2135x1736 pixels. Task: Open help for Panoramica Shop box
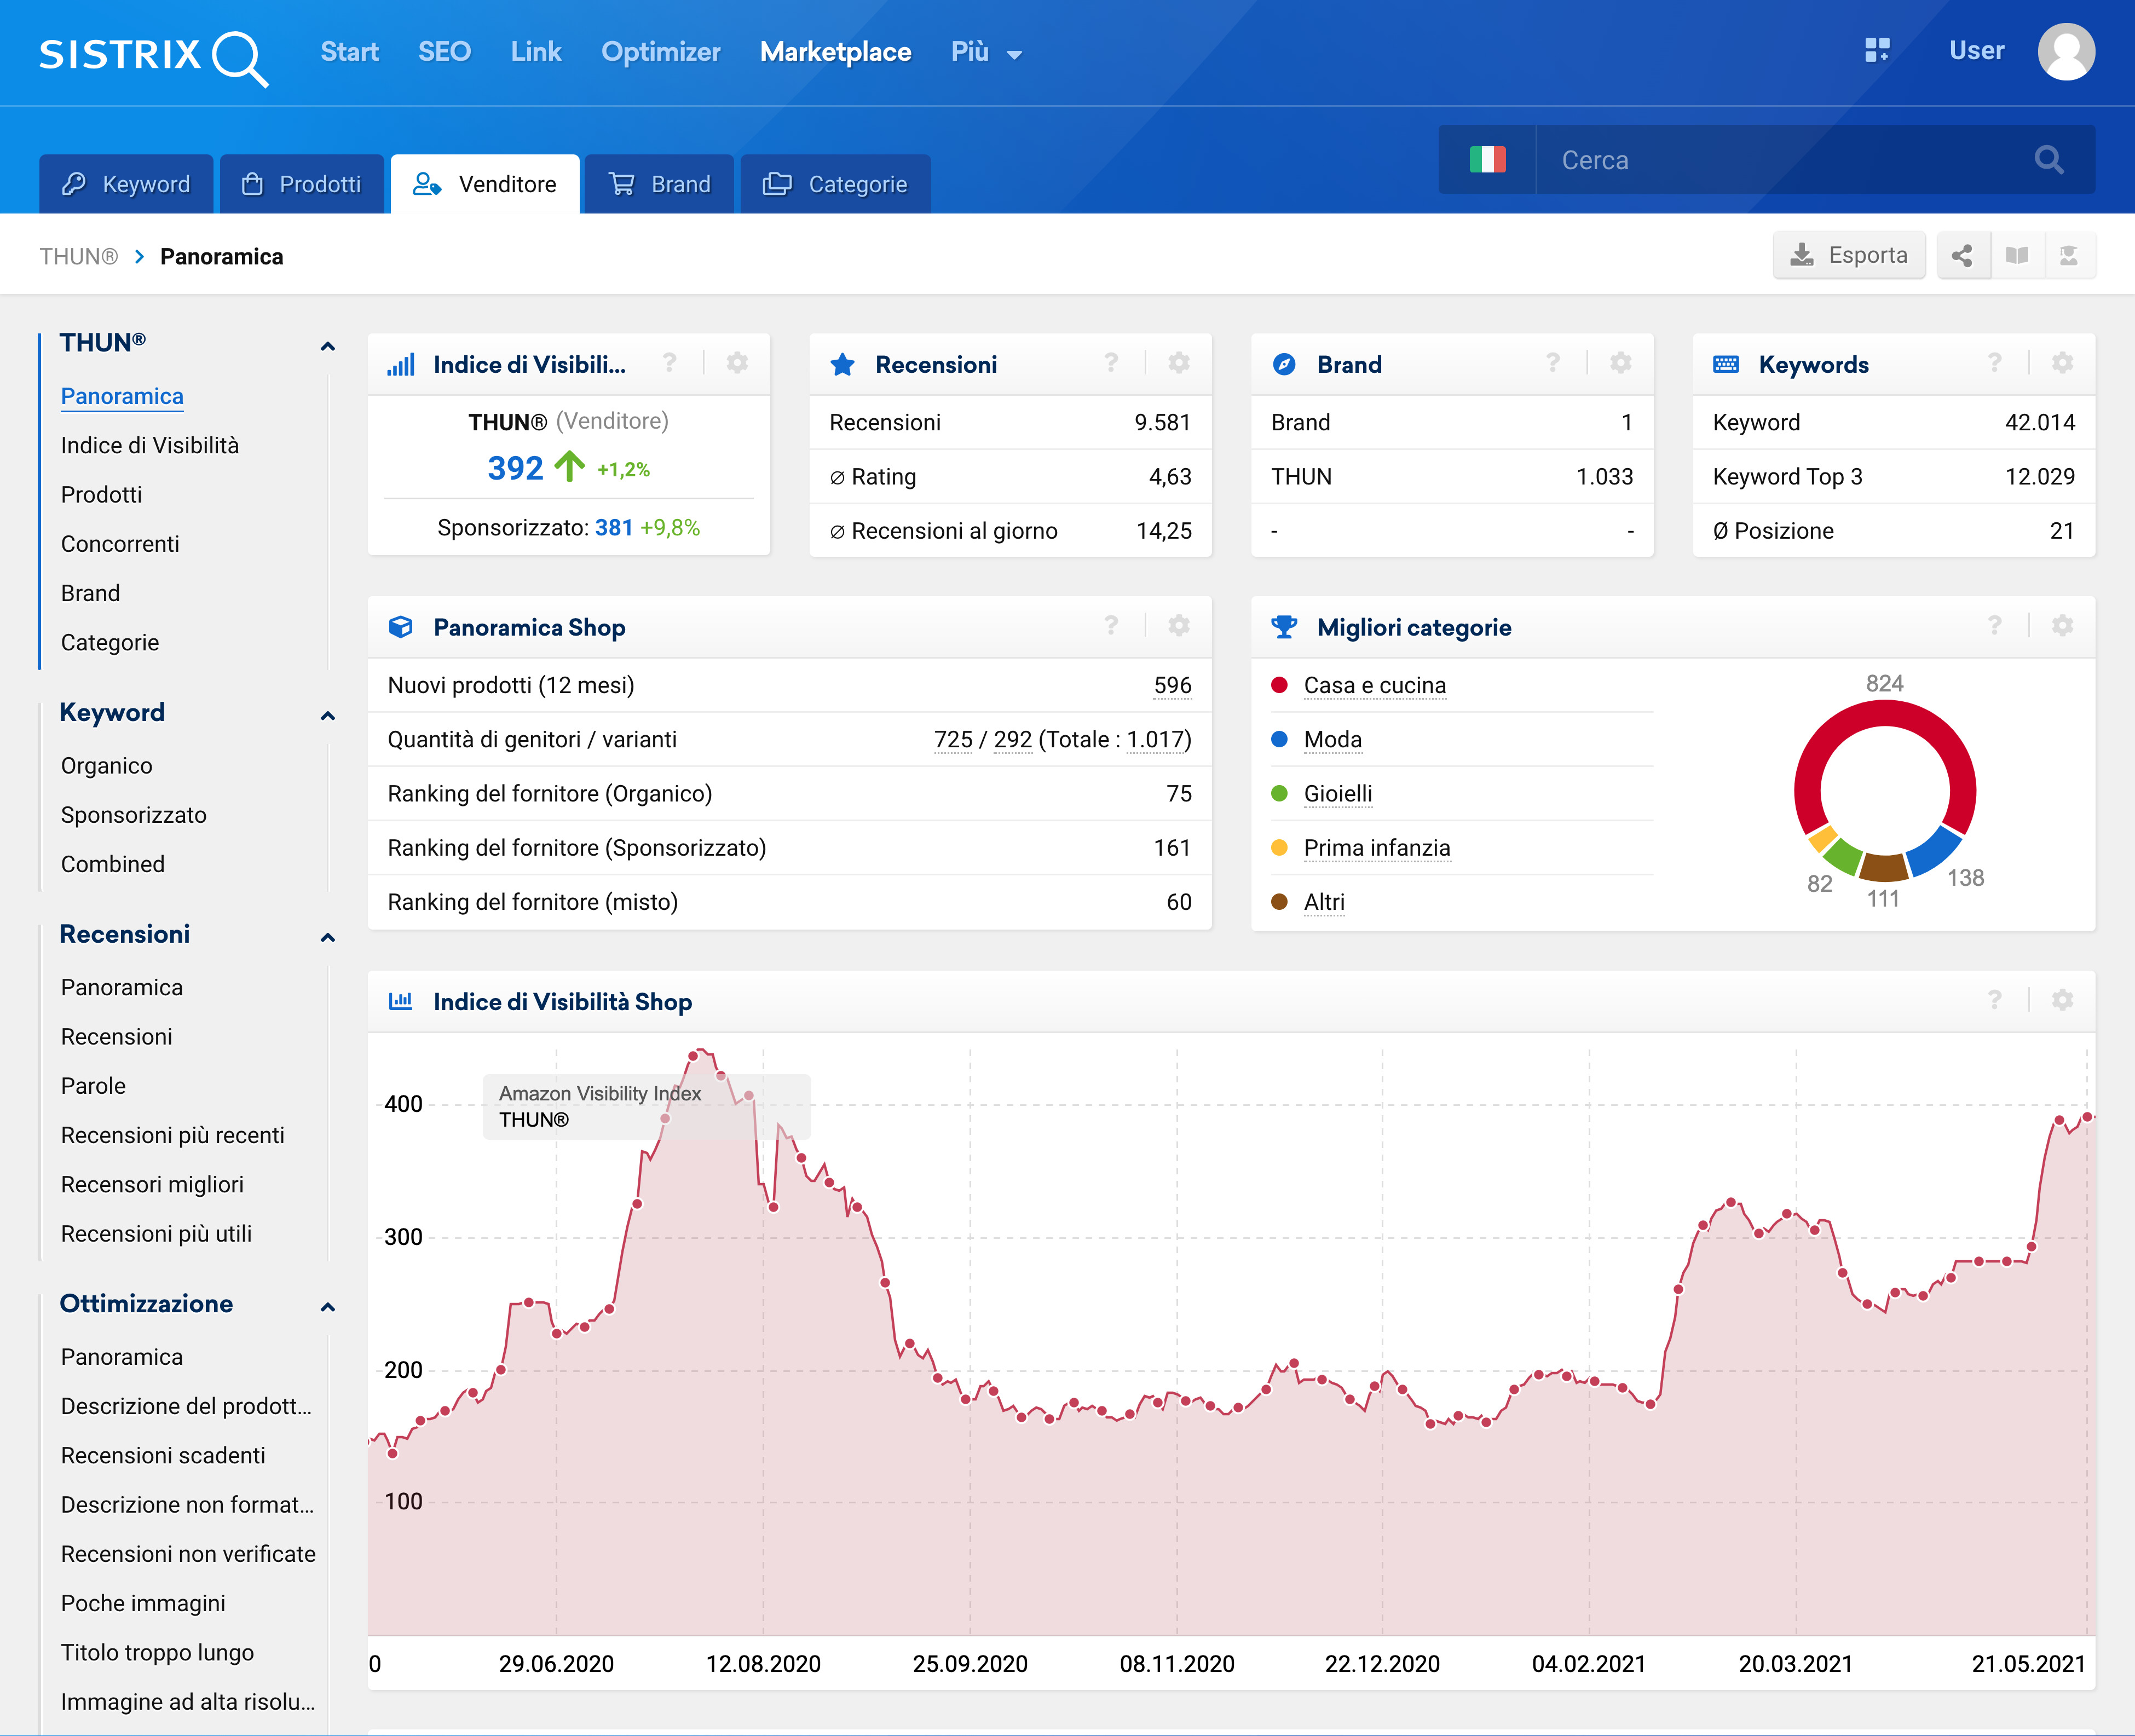click(1111, 626)
